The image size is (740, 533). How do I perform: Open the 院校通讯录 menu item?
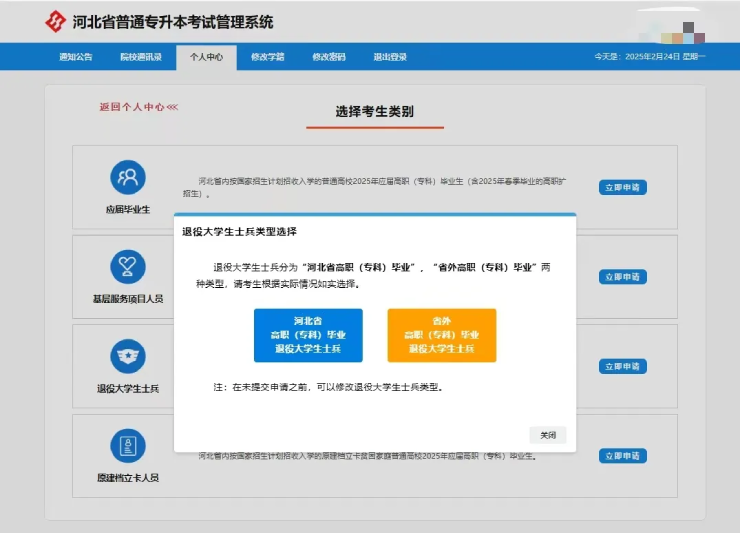(141, 57)
